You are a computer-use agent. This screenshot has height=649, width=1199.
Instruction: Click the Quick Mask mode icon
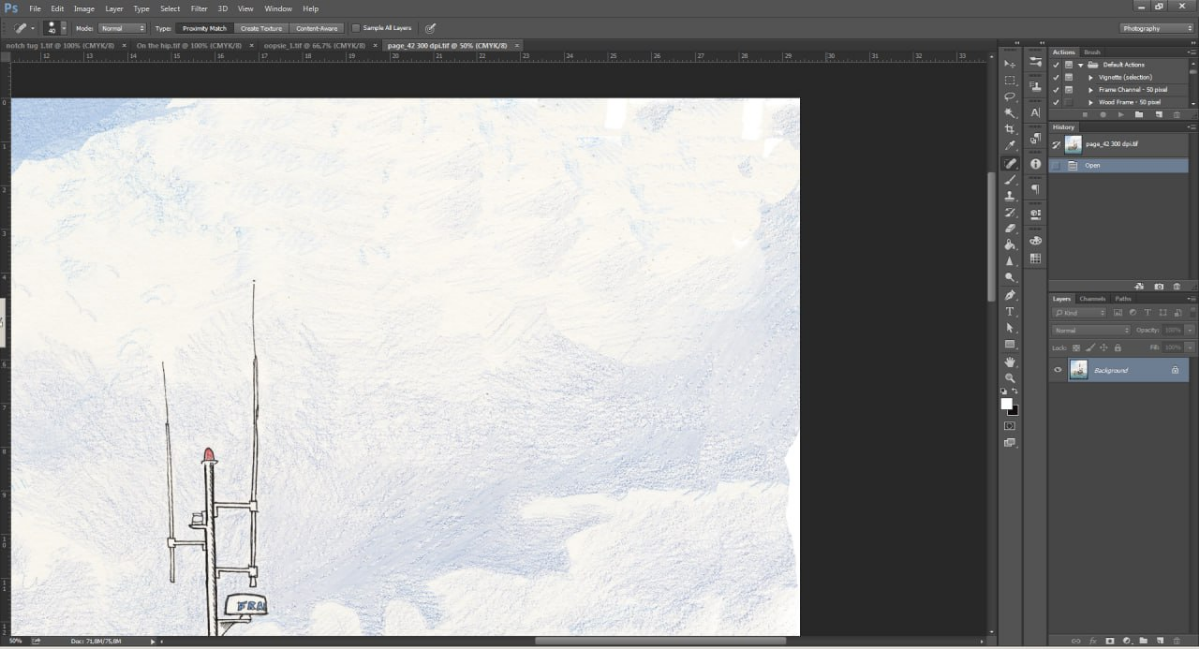1010,426
